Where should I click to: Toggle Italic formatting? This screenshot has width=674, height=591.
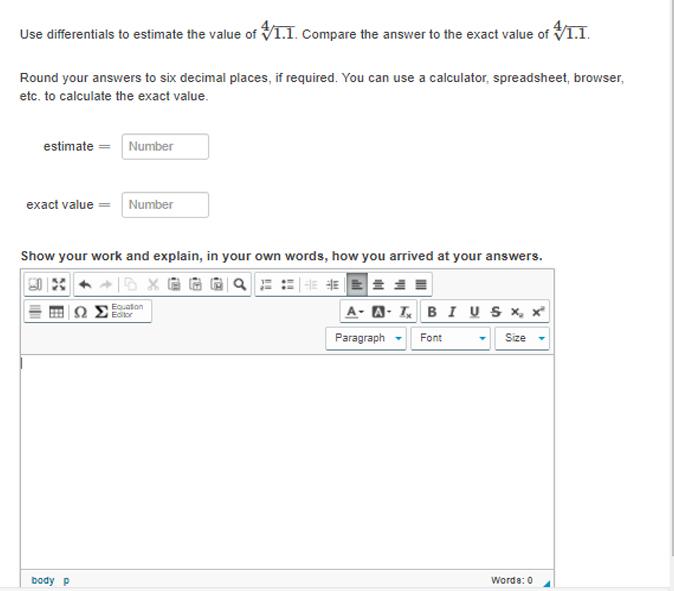pyautogui.click(x=452, y=312)
